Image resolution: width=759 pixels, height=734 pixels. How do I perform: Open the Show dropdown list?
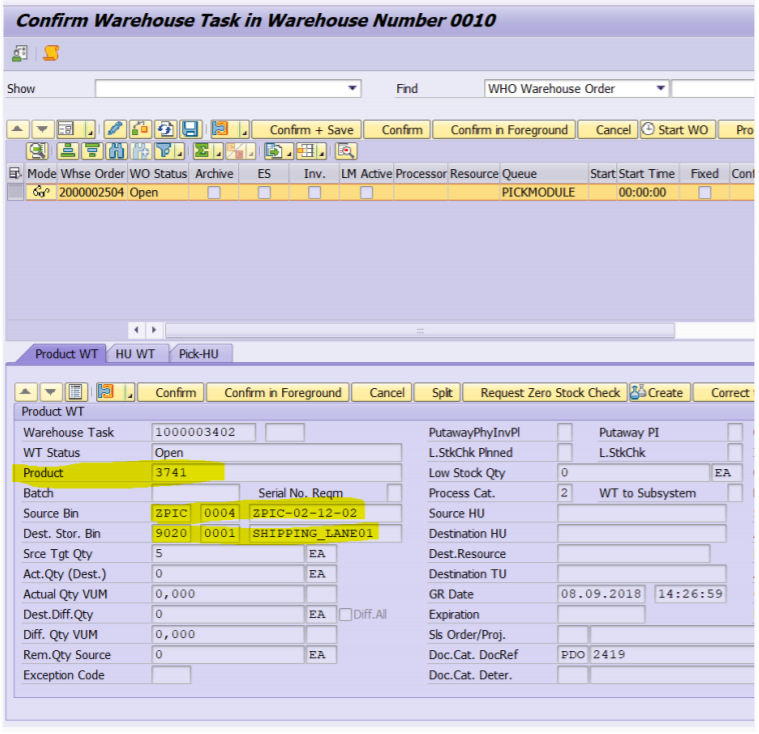pyautogui.click(x=352, y=89)
